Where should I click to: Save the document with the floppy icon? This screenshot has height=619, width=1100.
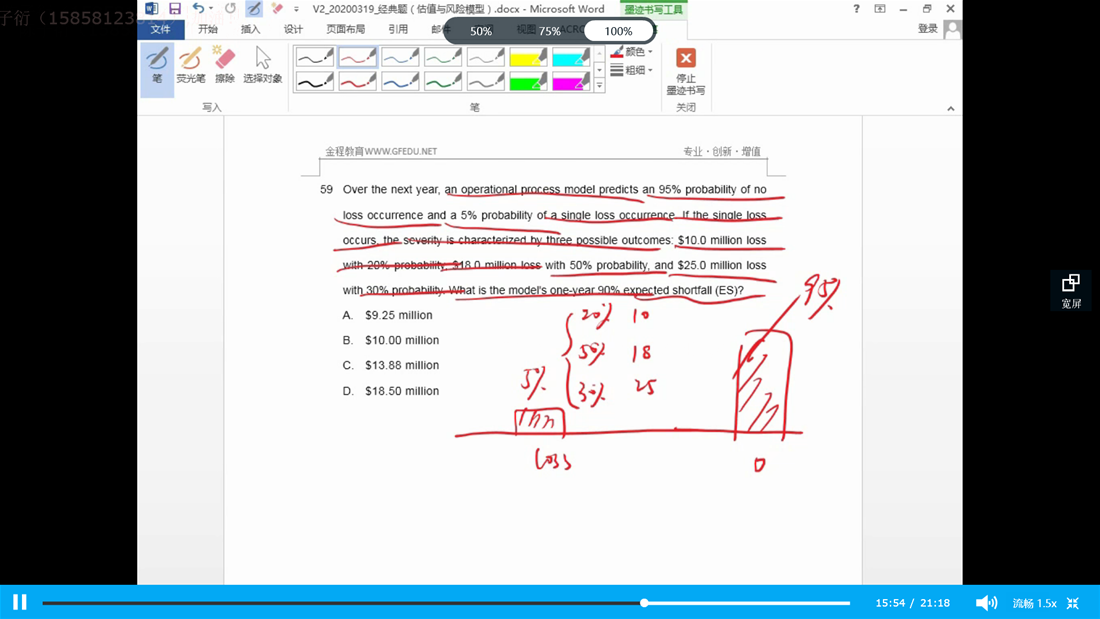point(175,9)
